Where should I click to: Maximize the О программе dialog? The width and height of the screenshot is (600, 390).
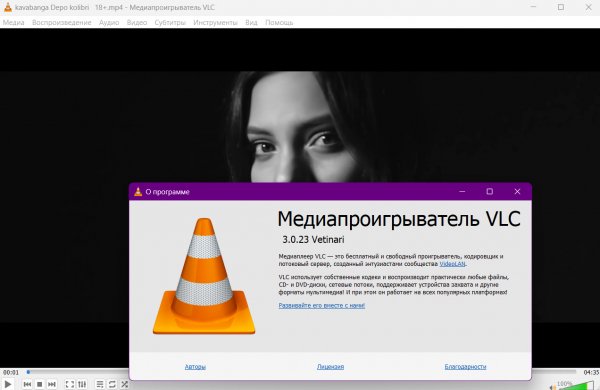click(x=489, y=191)
